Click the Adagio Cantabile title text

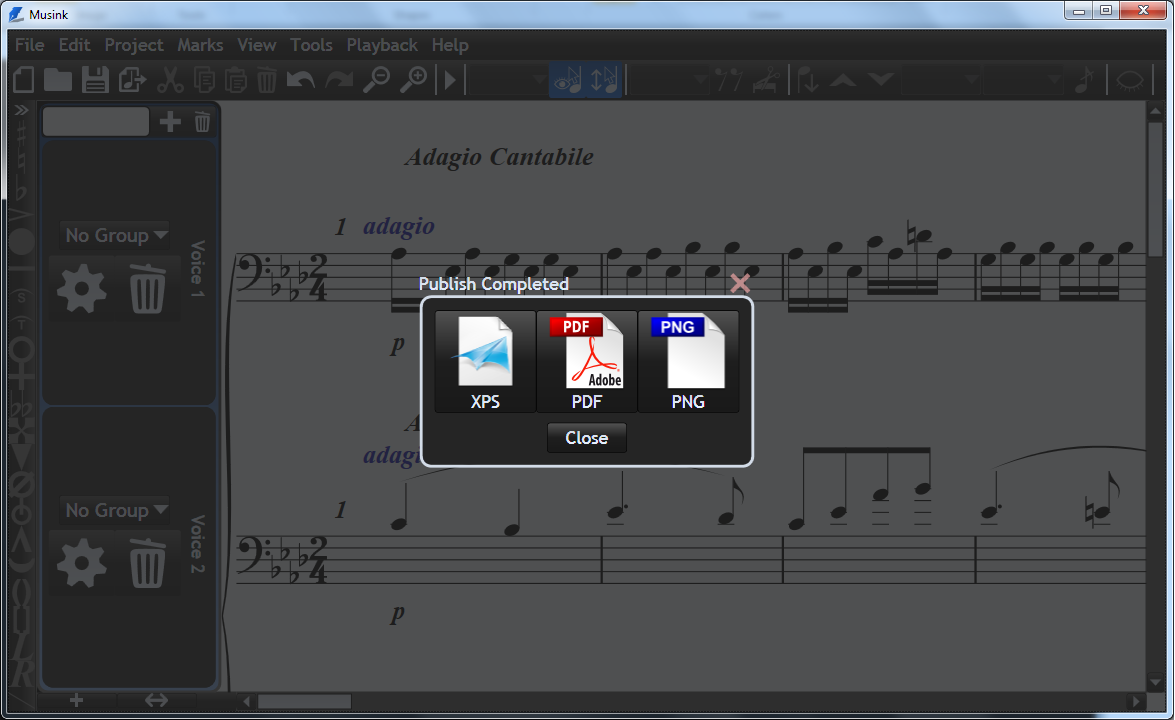(x=499, y=157)
